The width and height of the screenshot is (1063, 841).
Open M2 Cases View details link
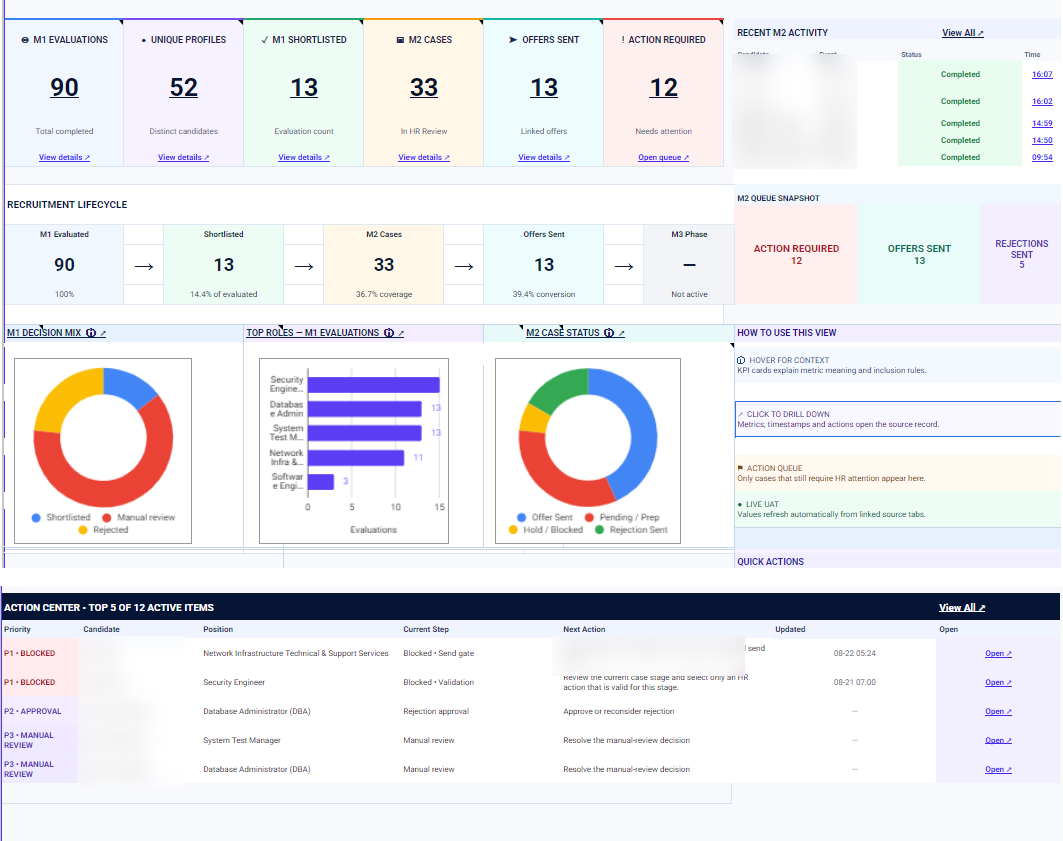[x=424, y=157]
